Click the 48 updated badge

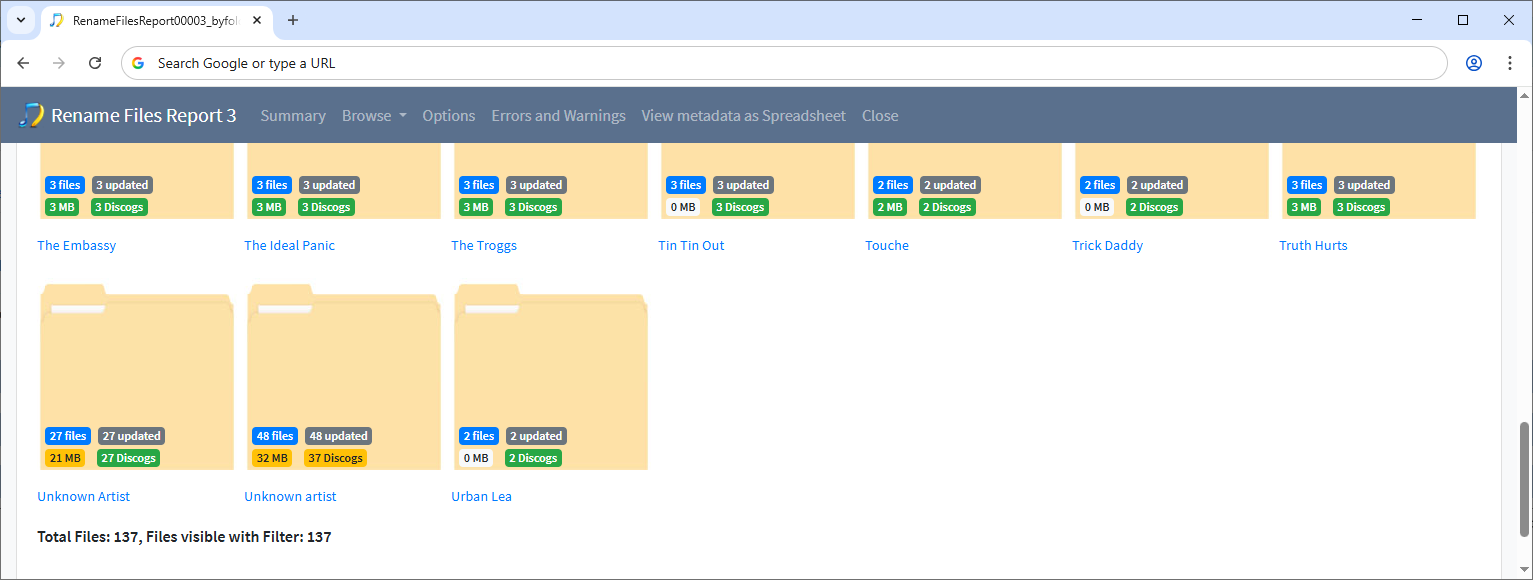pyautogui.click(x=338, y=436)
